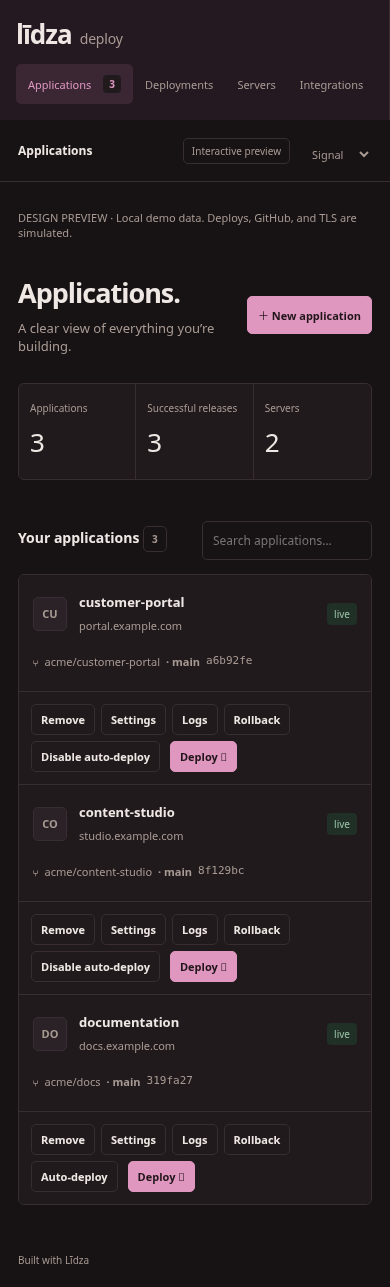Deploy the content-studio application

point(203,967)
